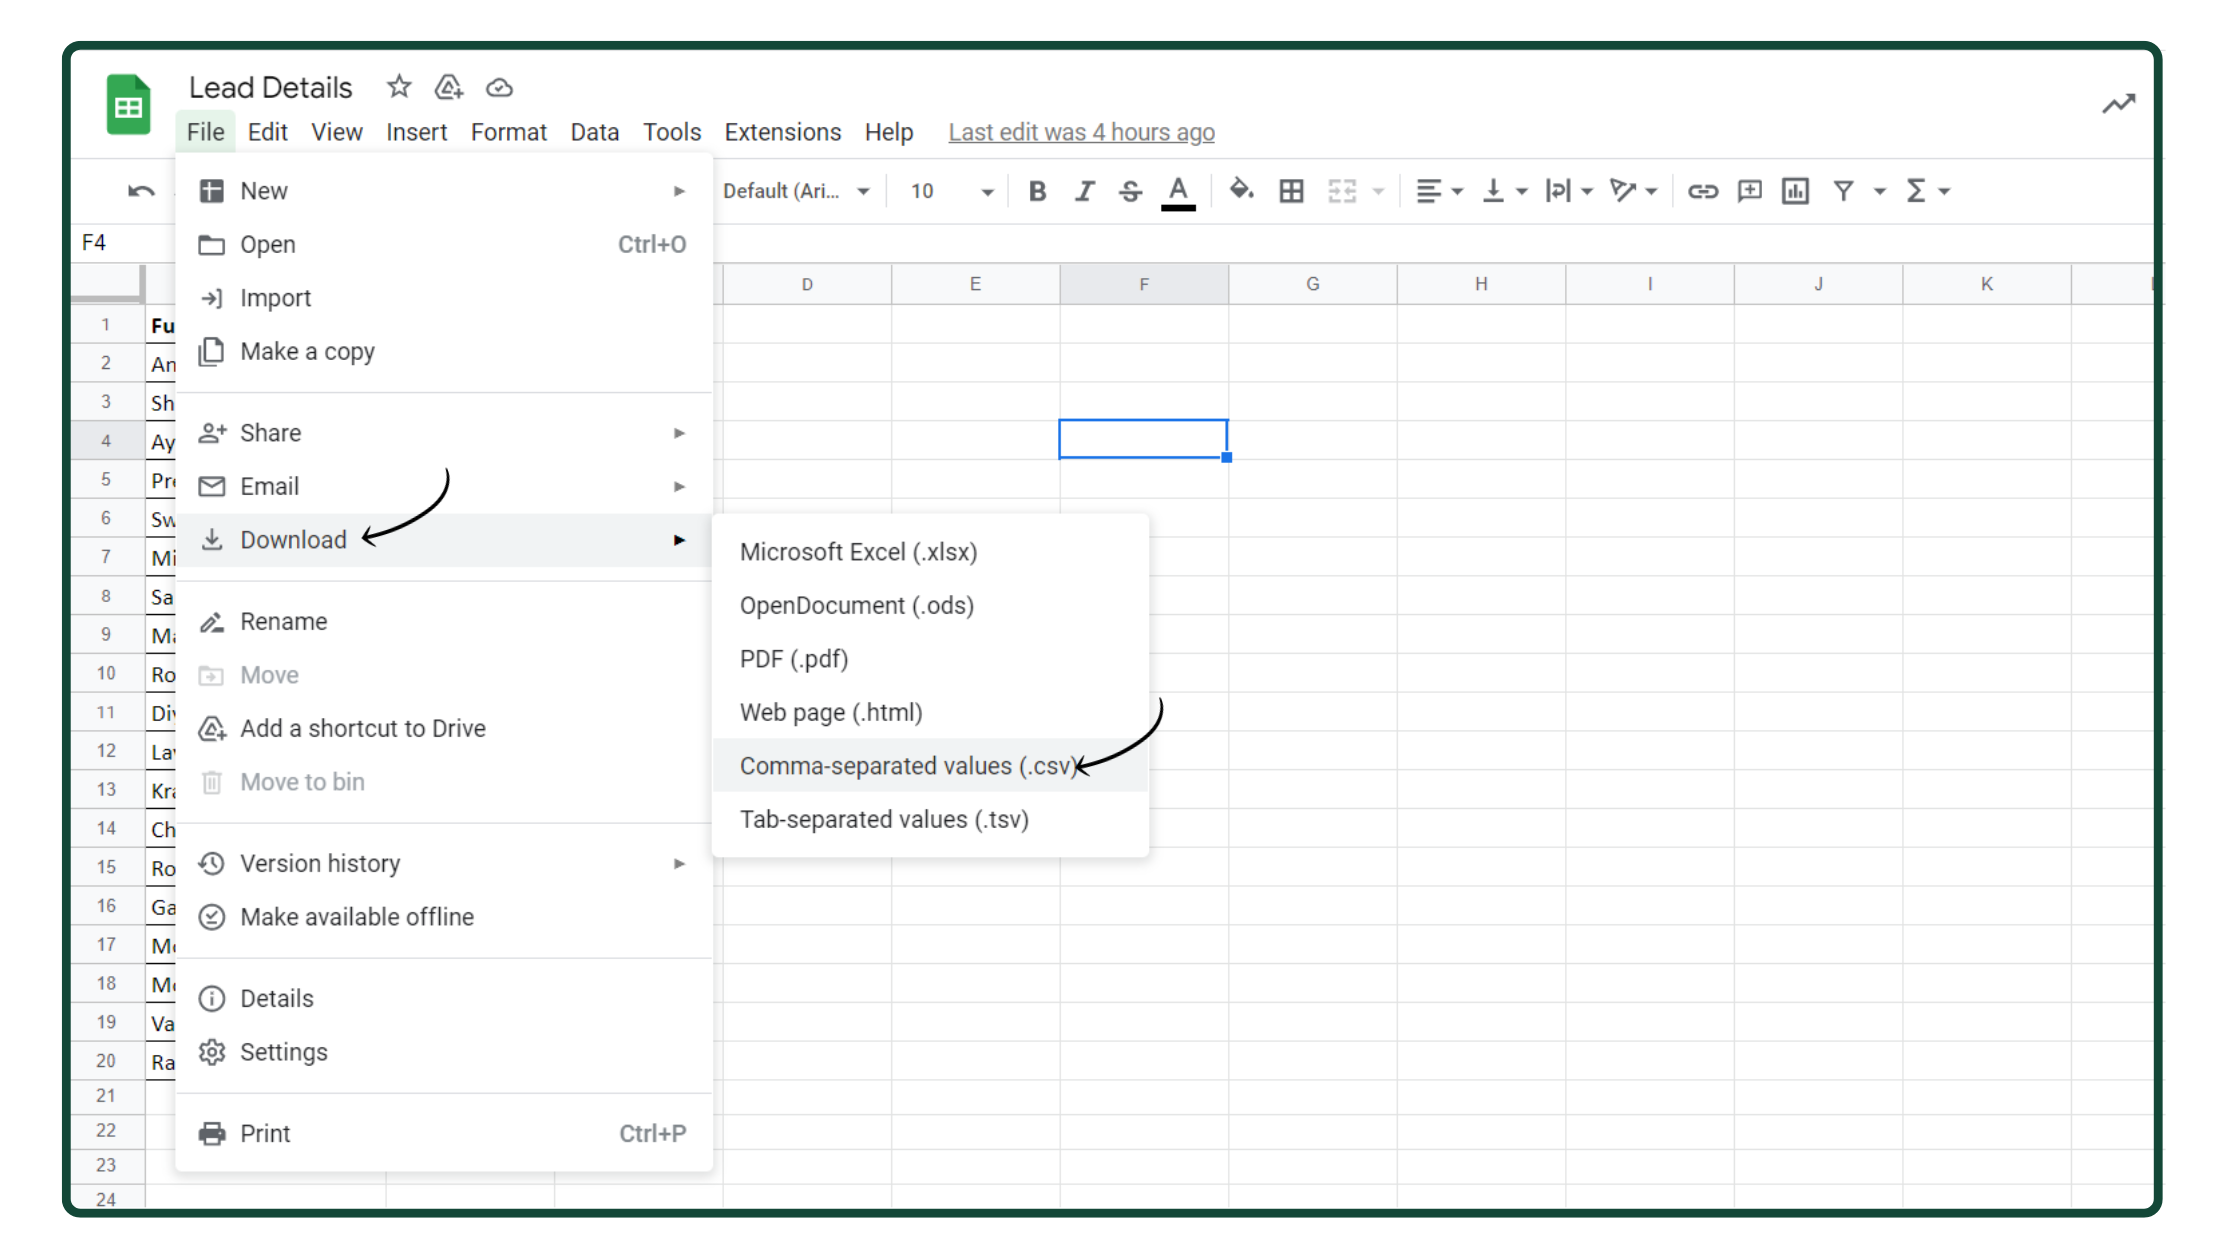Screen dimensions: 2240x1260
Task: Click the Bold formatting icon
Action: 1037,191
